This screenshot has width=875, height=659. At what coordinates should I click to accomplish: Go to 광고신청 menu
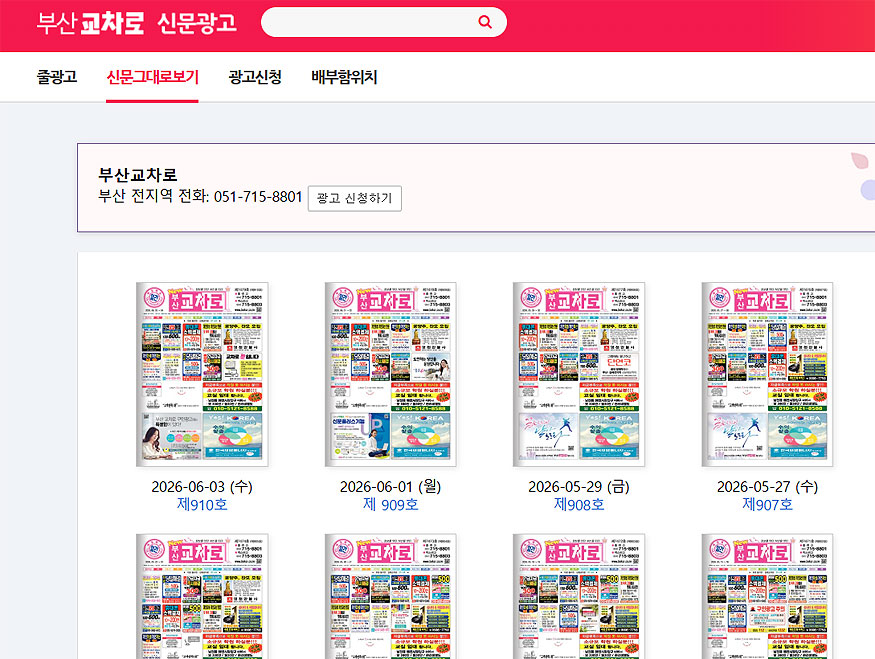(255, 76)
